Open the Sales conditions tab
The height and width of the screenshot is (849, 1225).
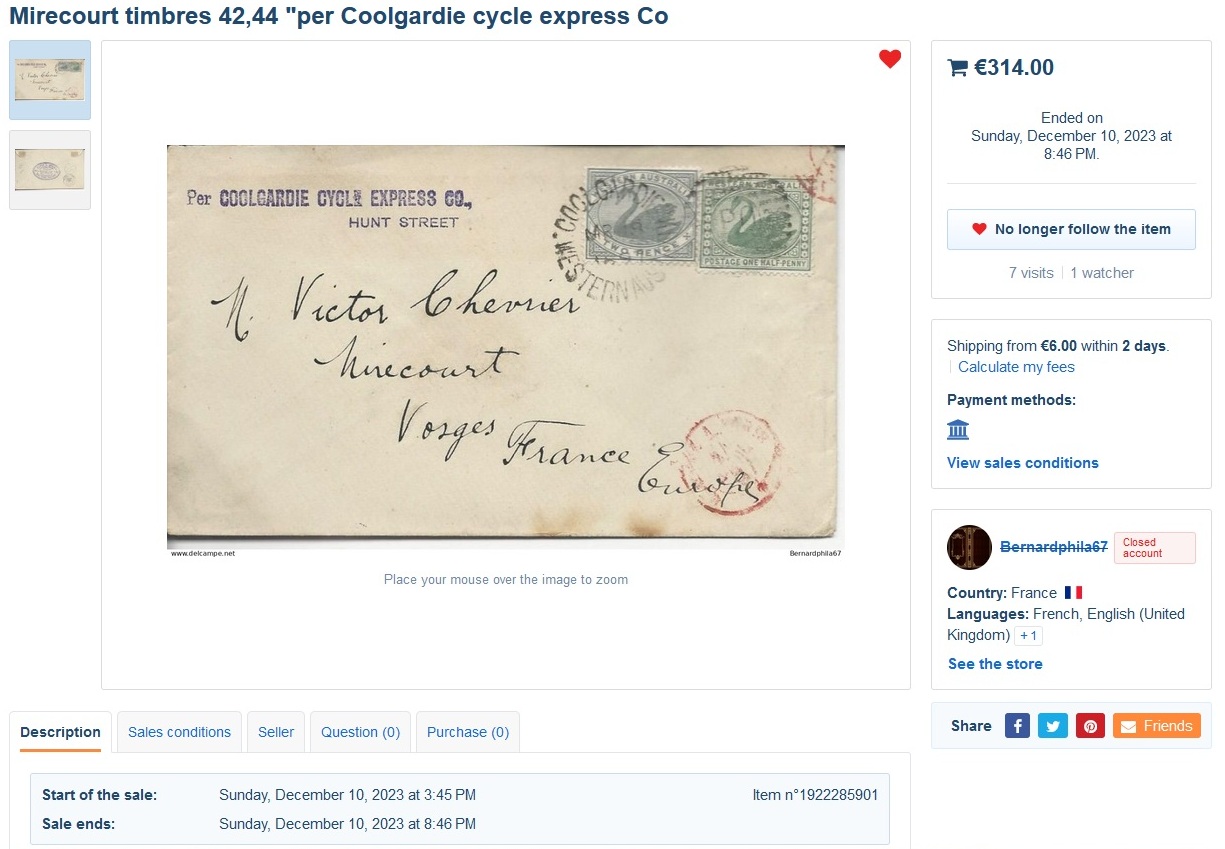click(x=179, y=732)
